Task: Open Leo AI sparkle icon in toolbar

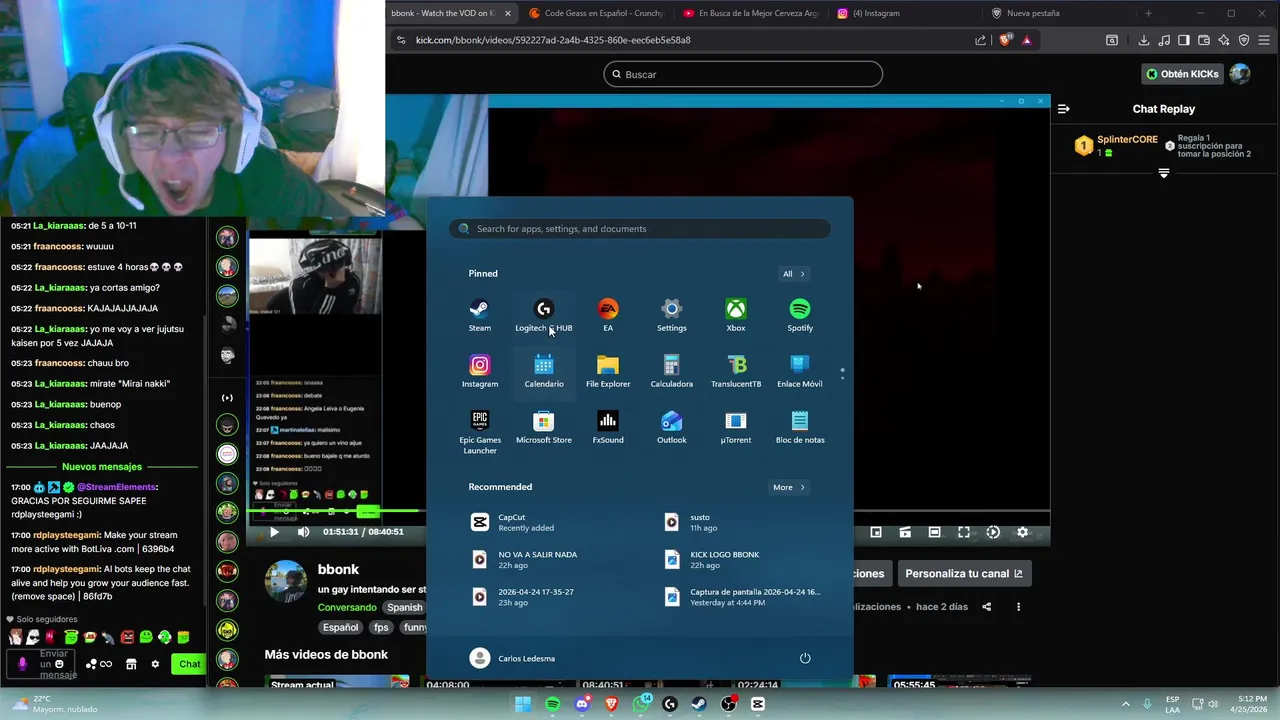Action: [x=1224, y=40]
